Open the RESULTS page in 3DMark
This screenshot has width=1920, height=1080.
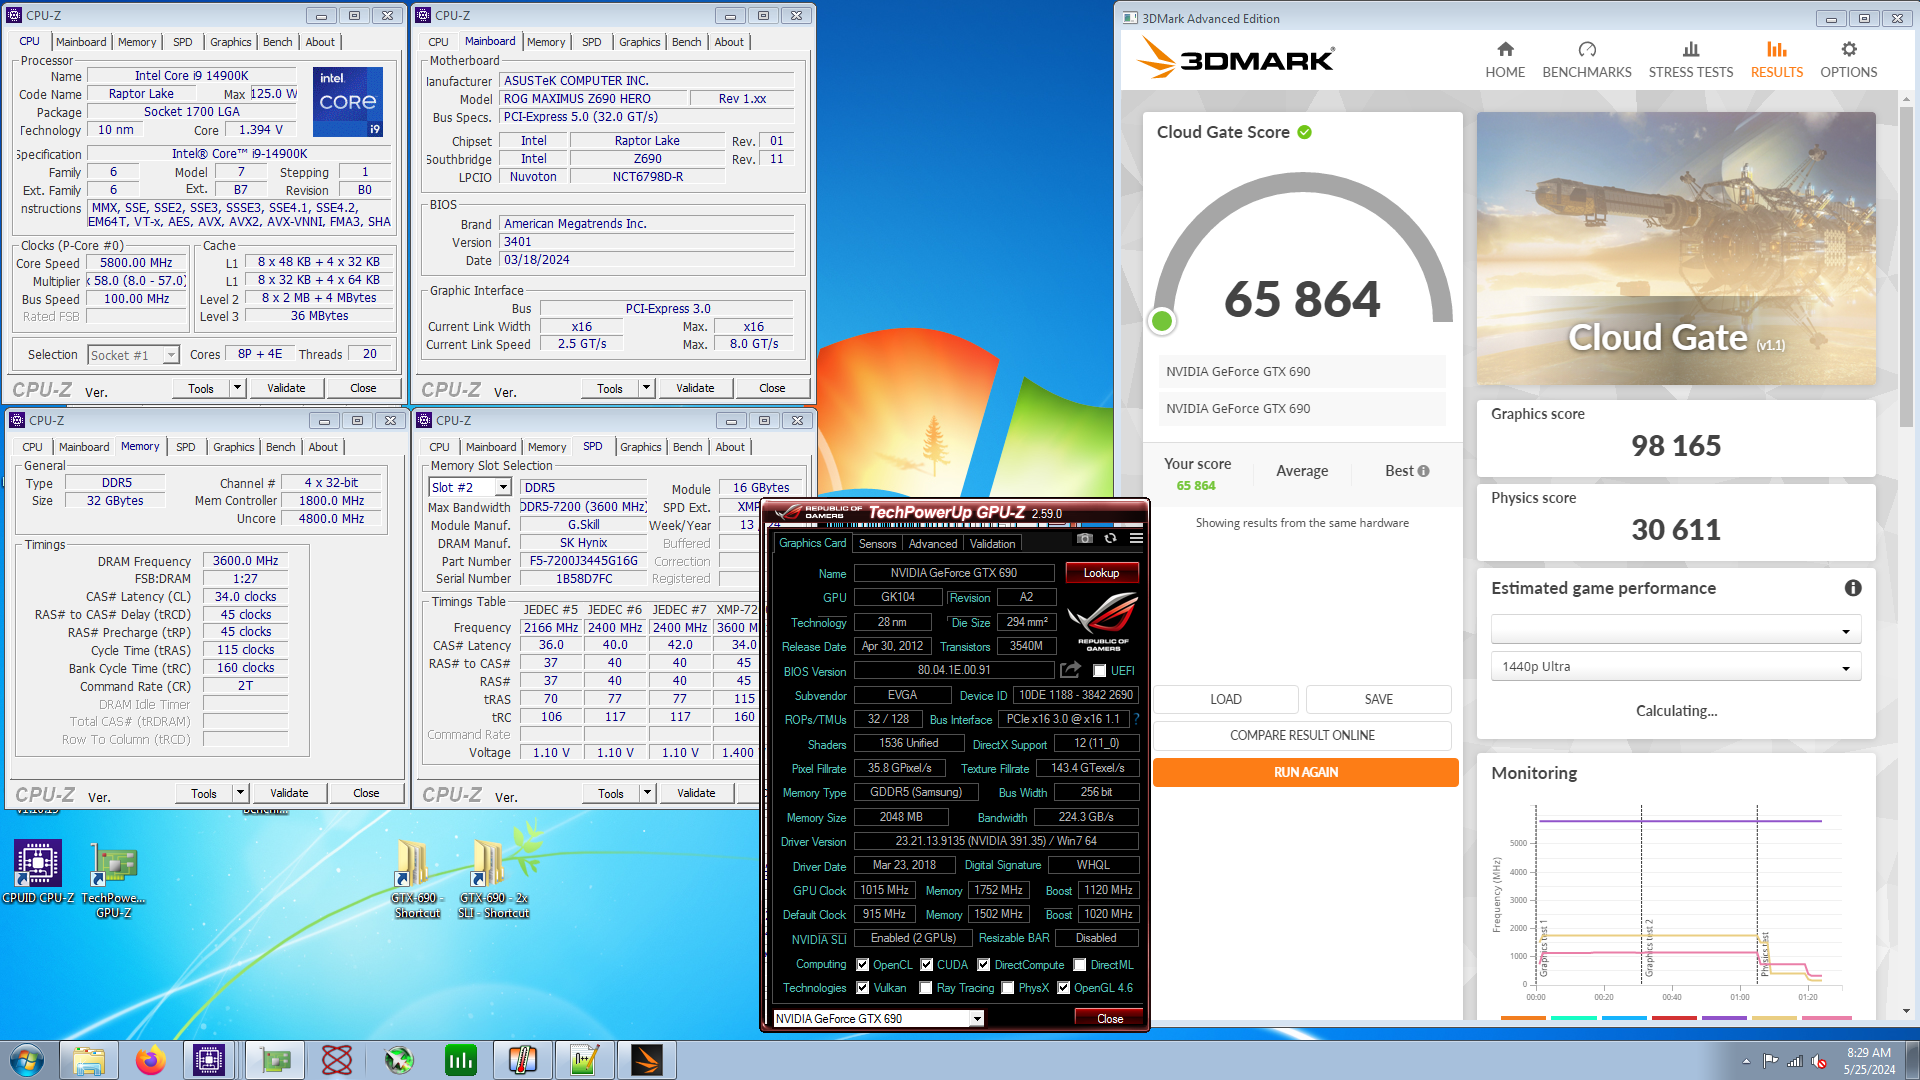pos(1777,60)
